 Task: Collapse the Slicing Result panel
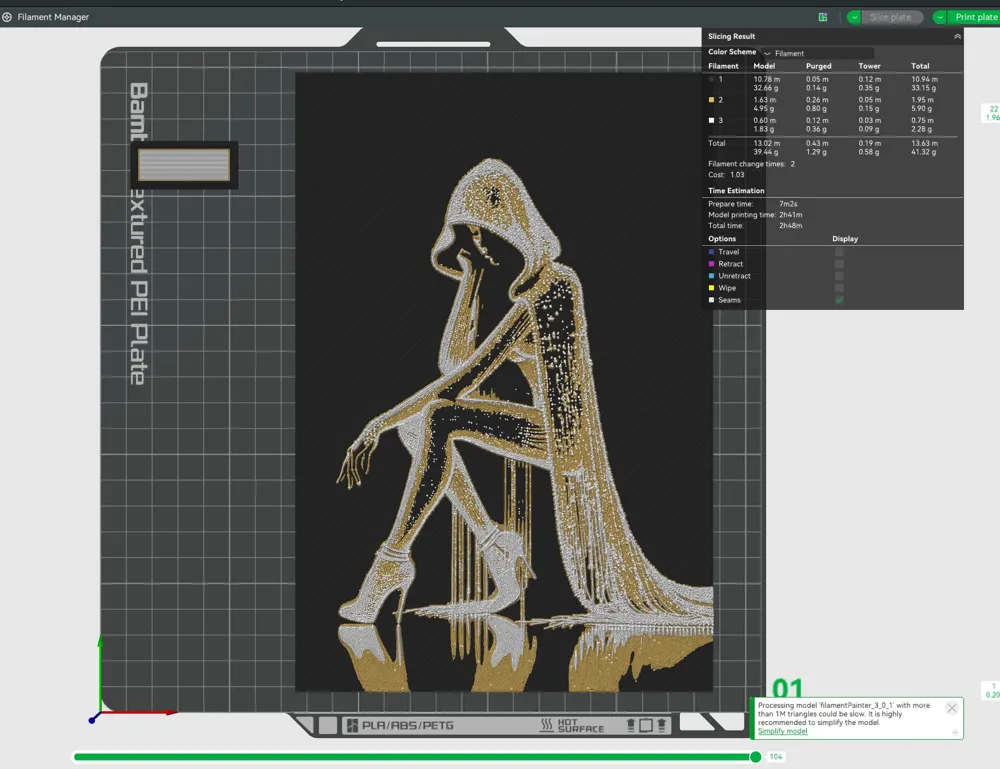(957, 36)
